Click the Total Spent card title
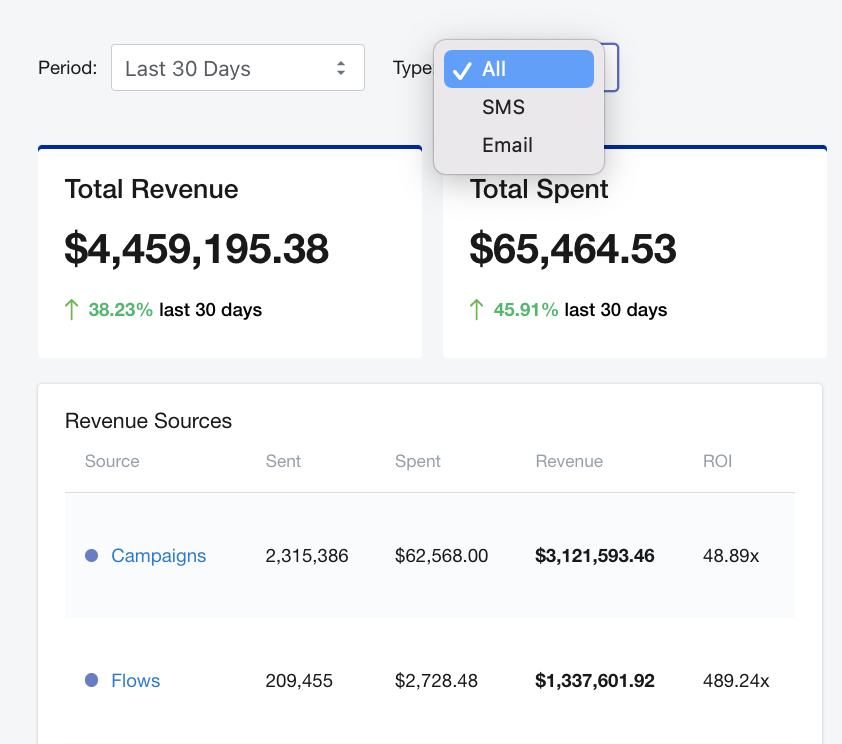 point(539,189)
